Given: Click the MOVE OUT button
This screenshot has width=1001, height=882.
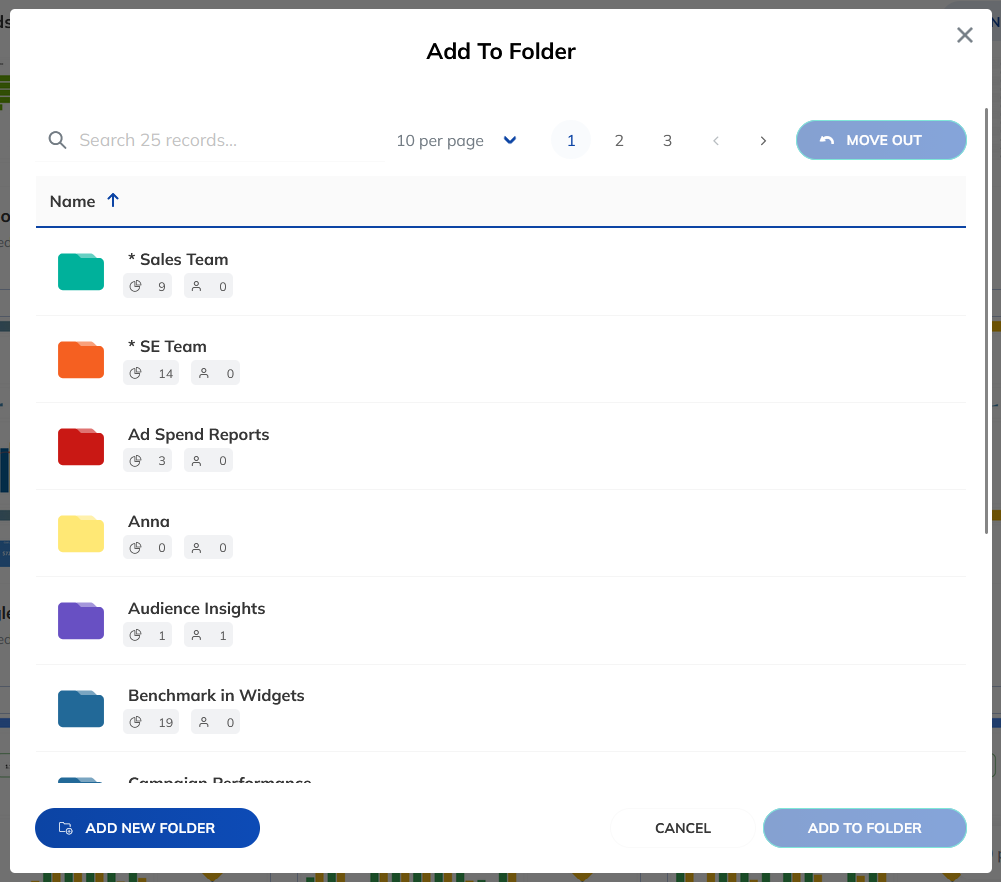Looking at the screenshot, I should [x=881, y=140].
